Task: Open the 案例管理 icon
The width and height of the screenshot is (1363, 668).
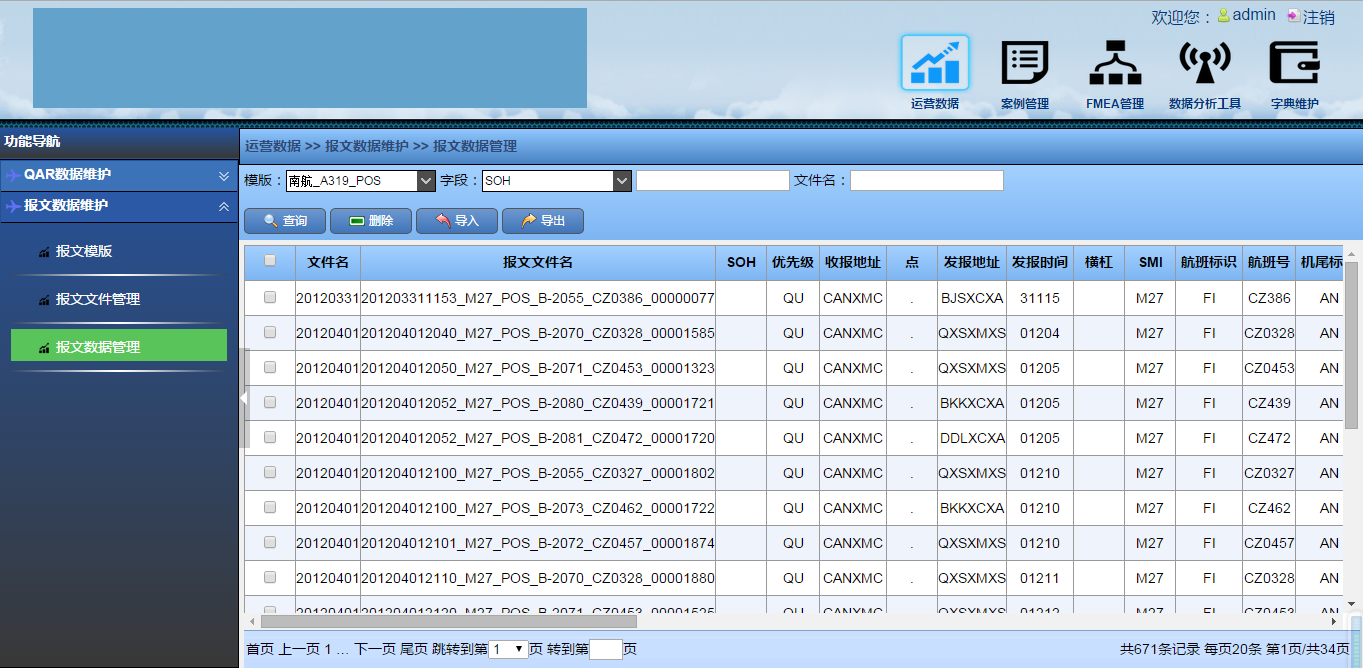Action: pyautogui.click(x=1024, y=63)
